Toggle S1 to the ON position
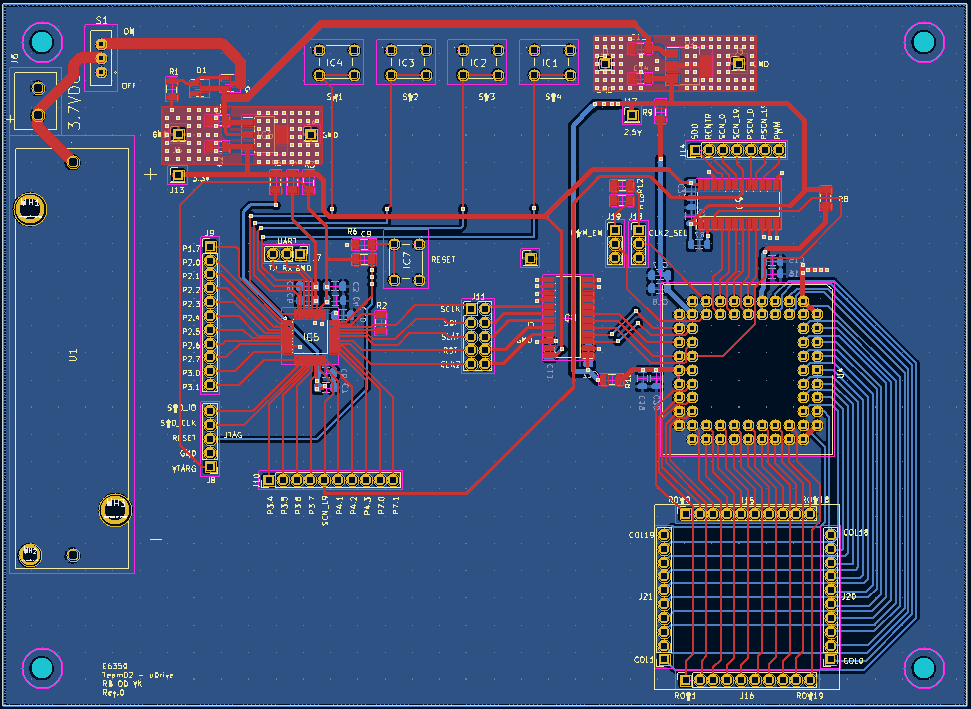The width and height of the screenshot is (971, 709). tap(101, 44)
